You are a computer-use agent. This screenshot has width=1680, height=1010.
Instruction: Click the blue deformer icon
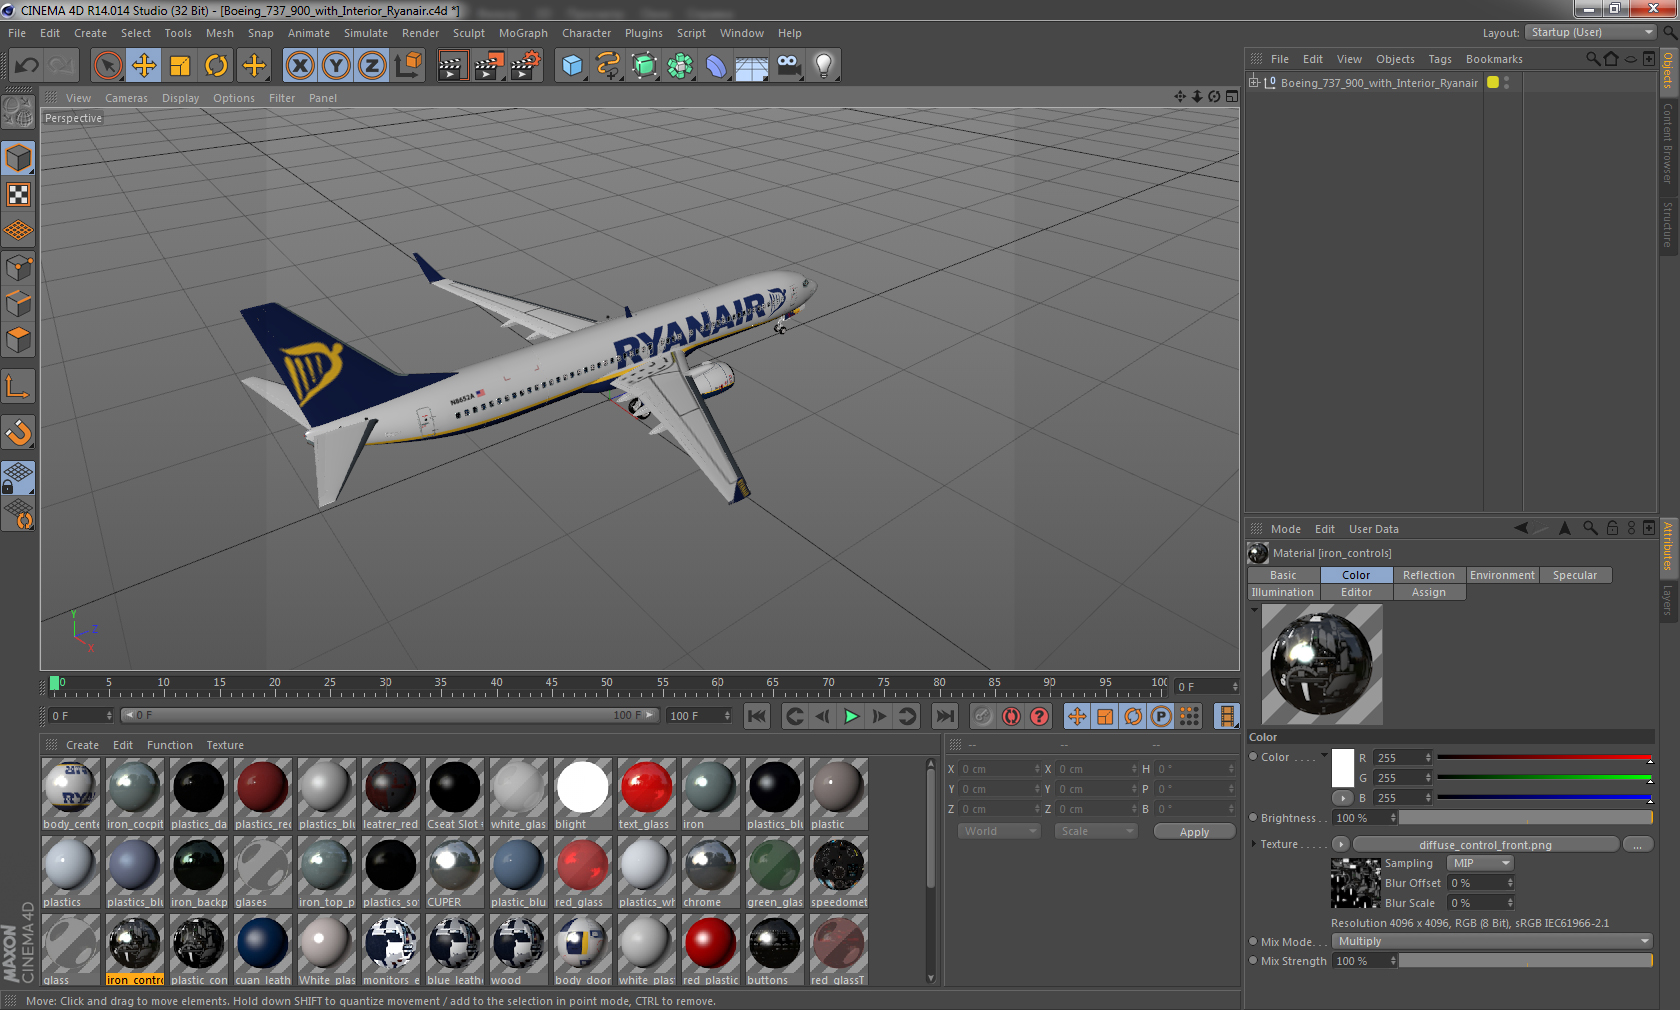pos(716,66)
